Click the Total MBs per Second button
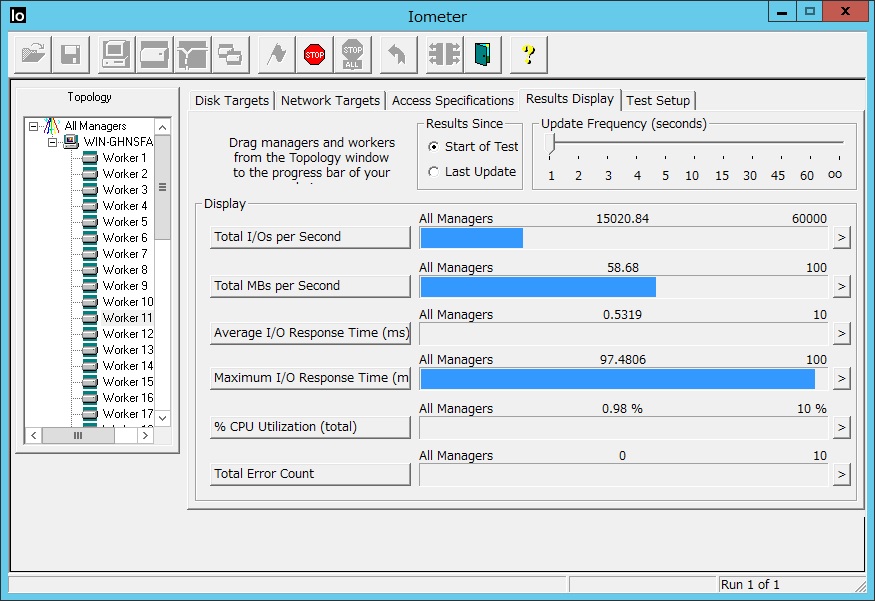875x601 pixels. click(310, 286)
